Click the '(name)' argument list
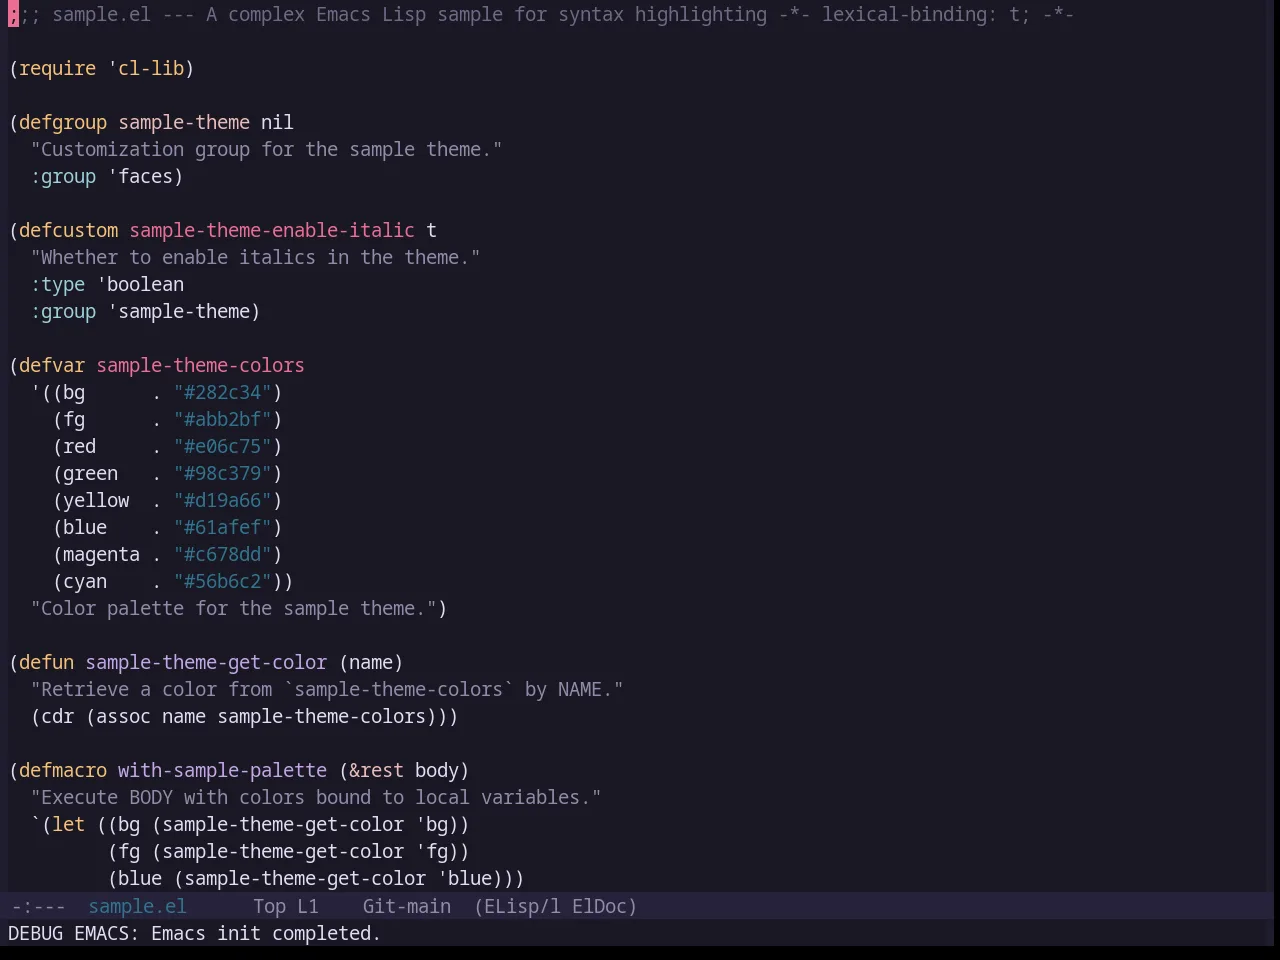 [371, 662]
